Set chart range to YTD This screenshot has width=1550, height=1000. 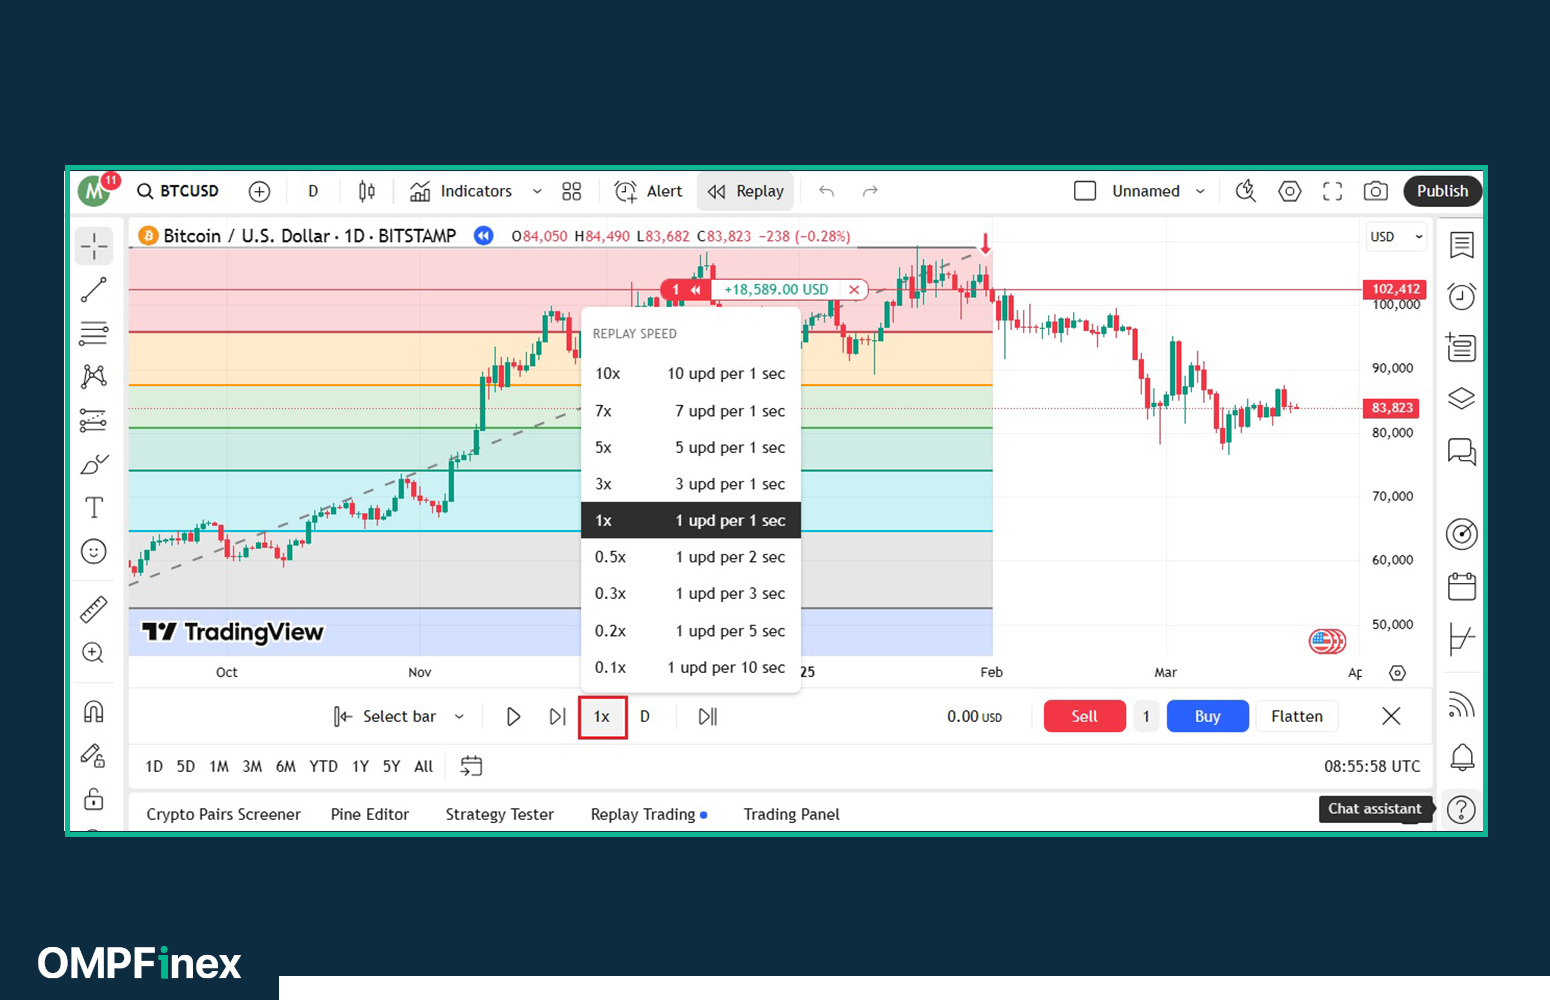(x=323, y=767)
